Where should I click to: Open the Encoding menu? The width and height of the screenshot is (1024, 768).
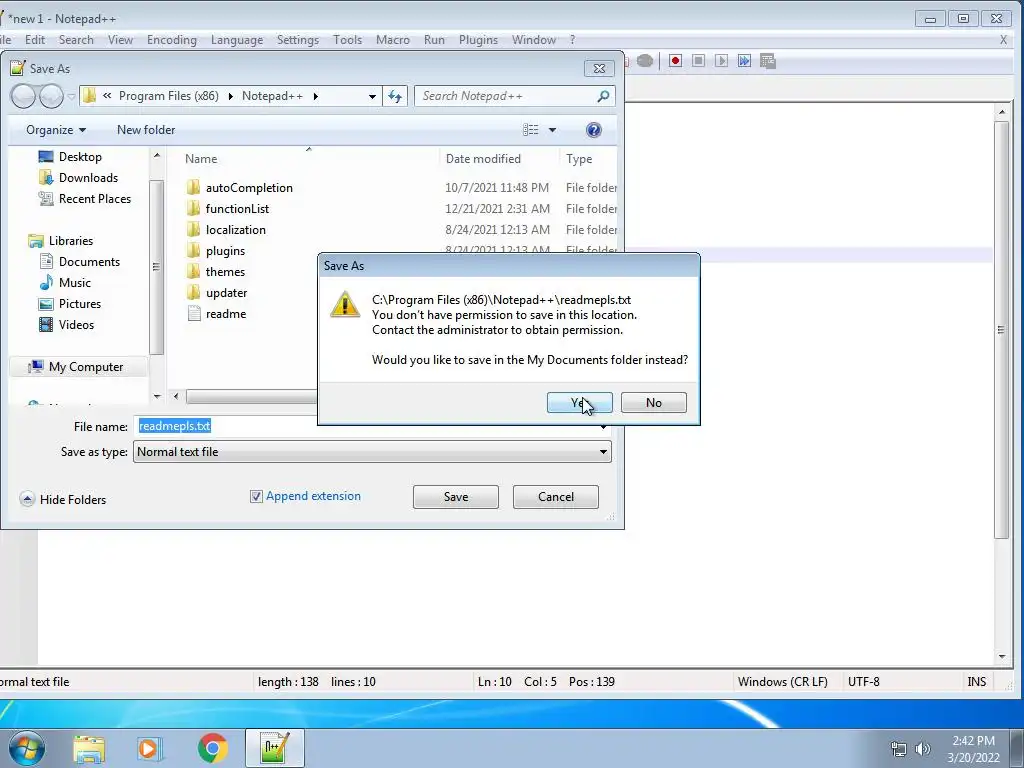(172, 40)
